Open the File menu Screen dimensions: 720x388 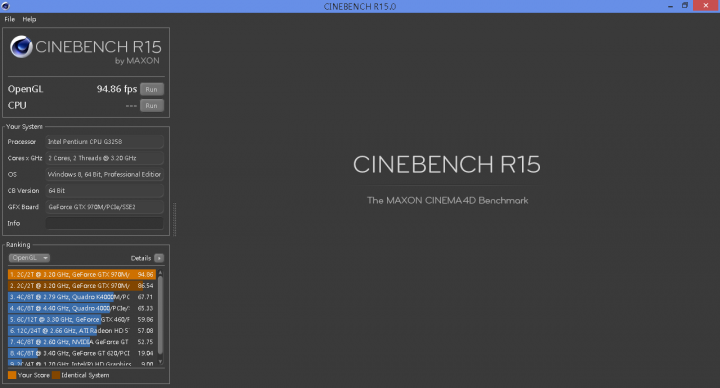coord(10,19)
